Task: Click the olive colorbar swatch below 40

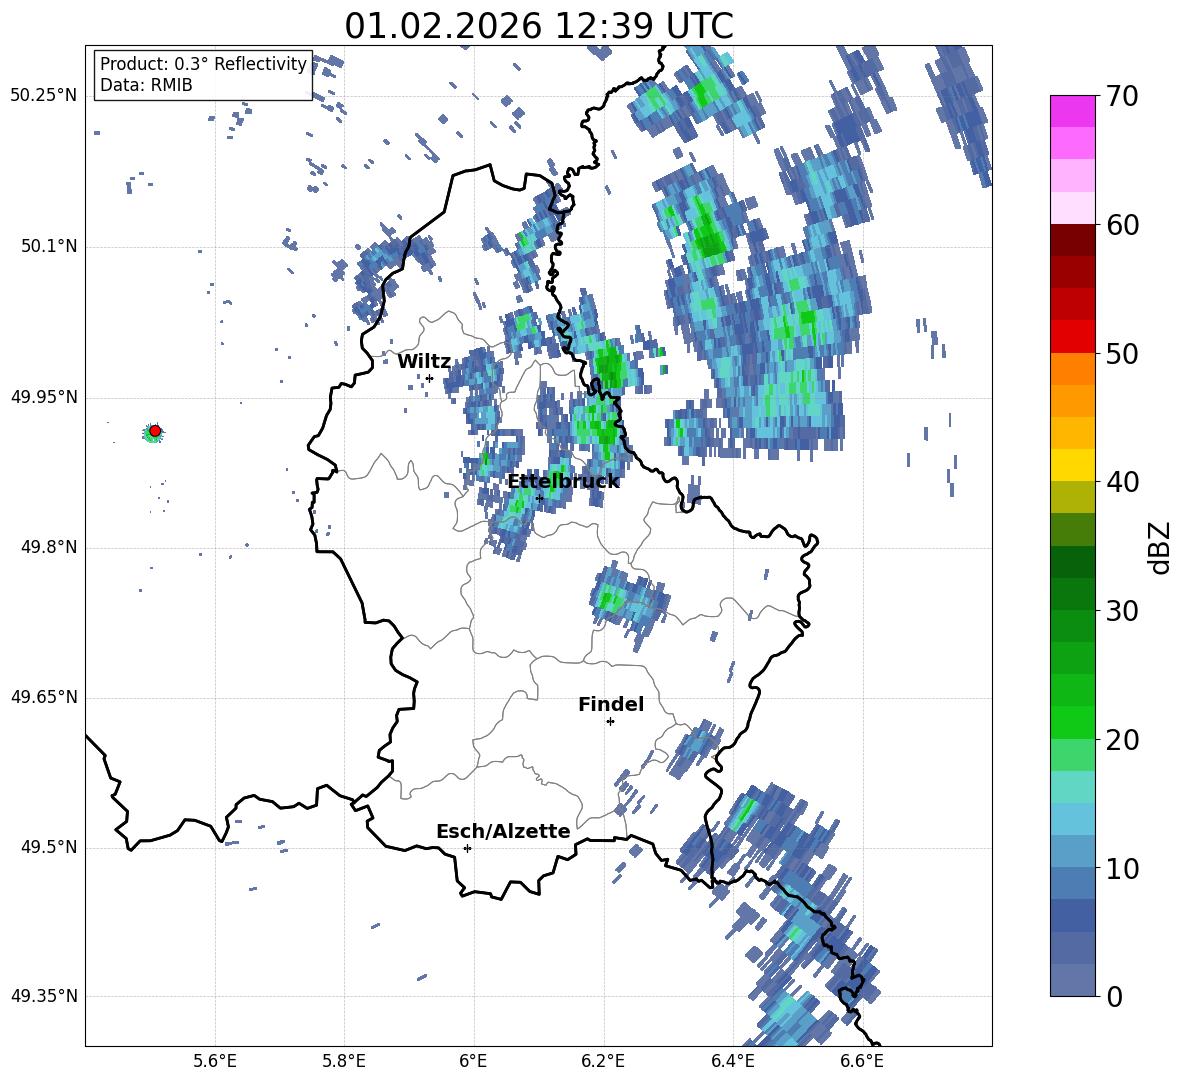Action: (1072, 497)
